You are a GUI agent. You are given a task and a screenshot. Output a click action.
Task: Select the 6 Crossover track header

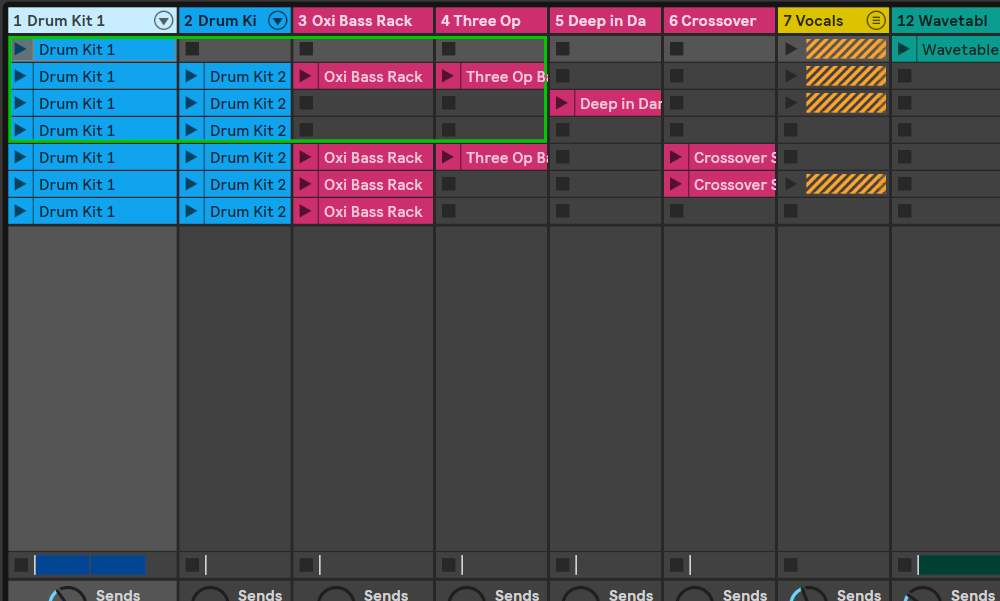click(x=714, y=20)
